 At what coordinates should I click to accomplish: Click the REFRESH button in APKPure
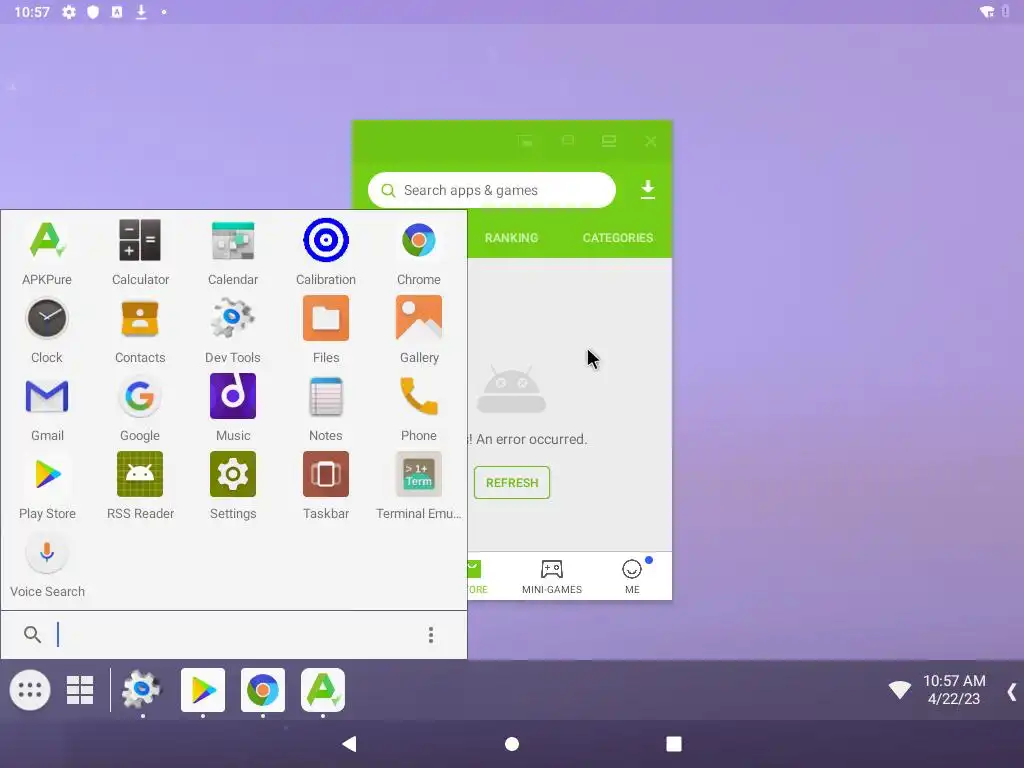(x=512, y=483)
